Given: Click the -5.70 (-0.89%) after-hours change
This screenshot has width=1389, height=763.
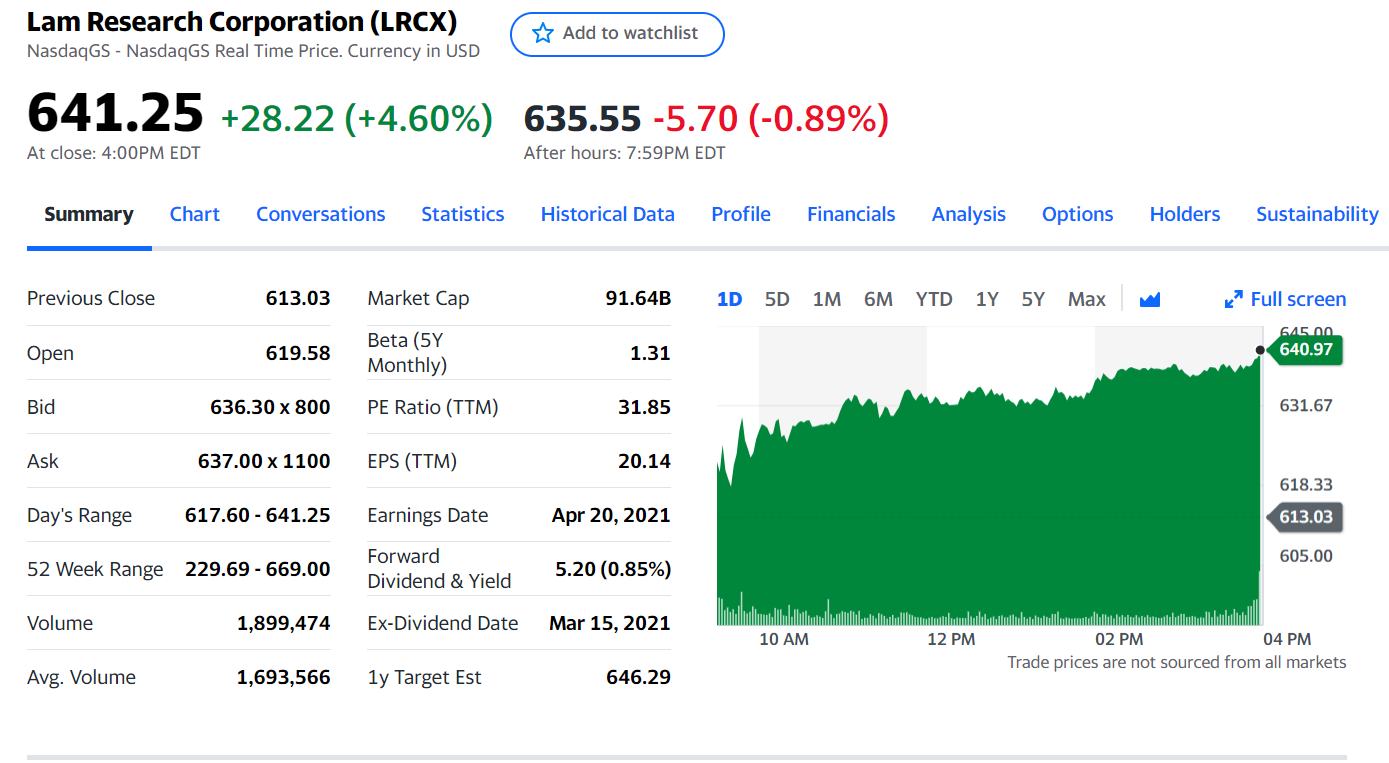Looking at the screenshot, I should pyautogui.click(x=771, y=119).
